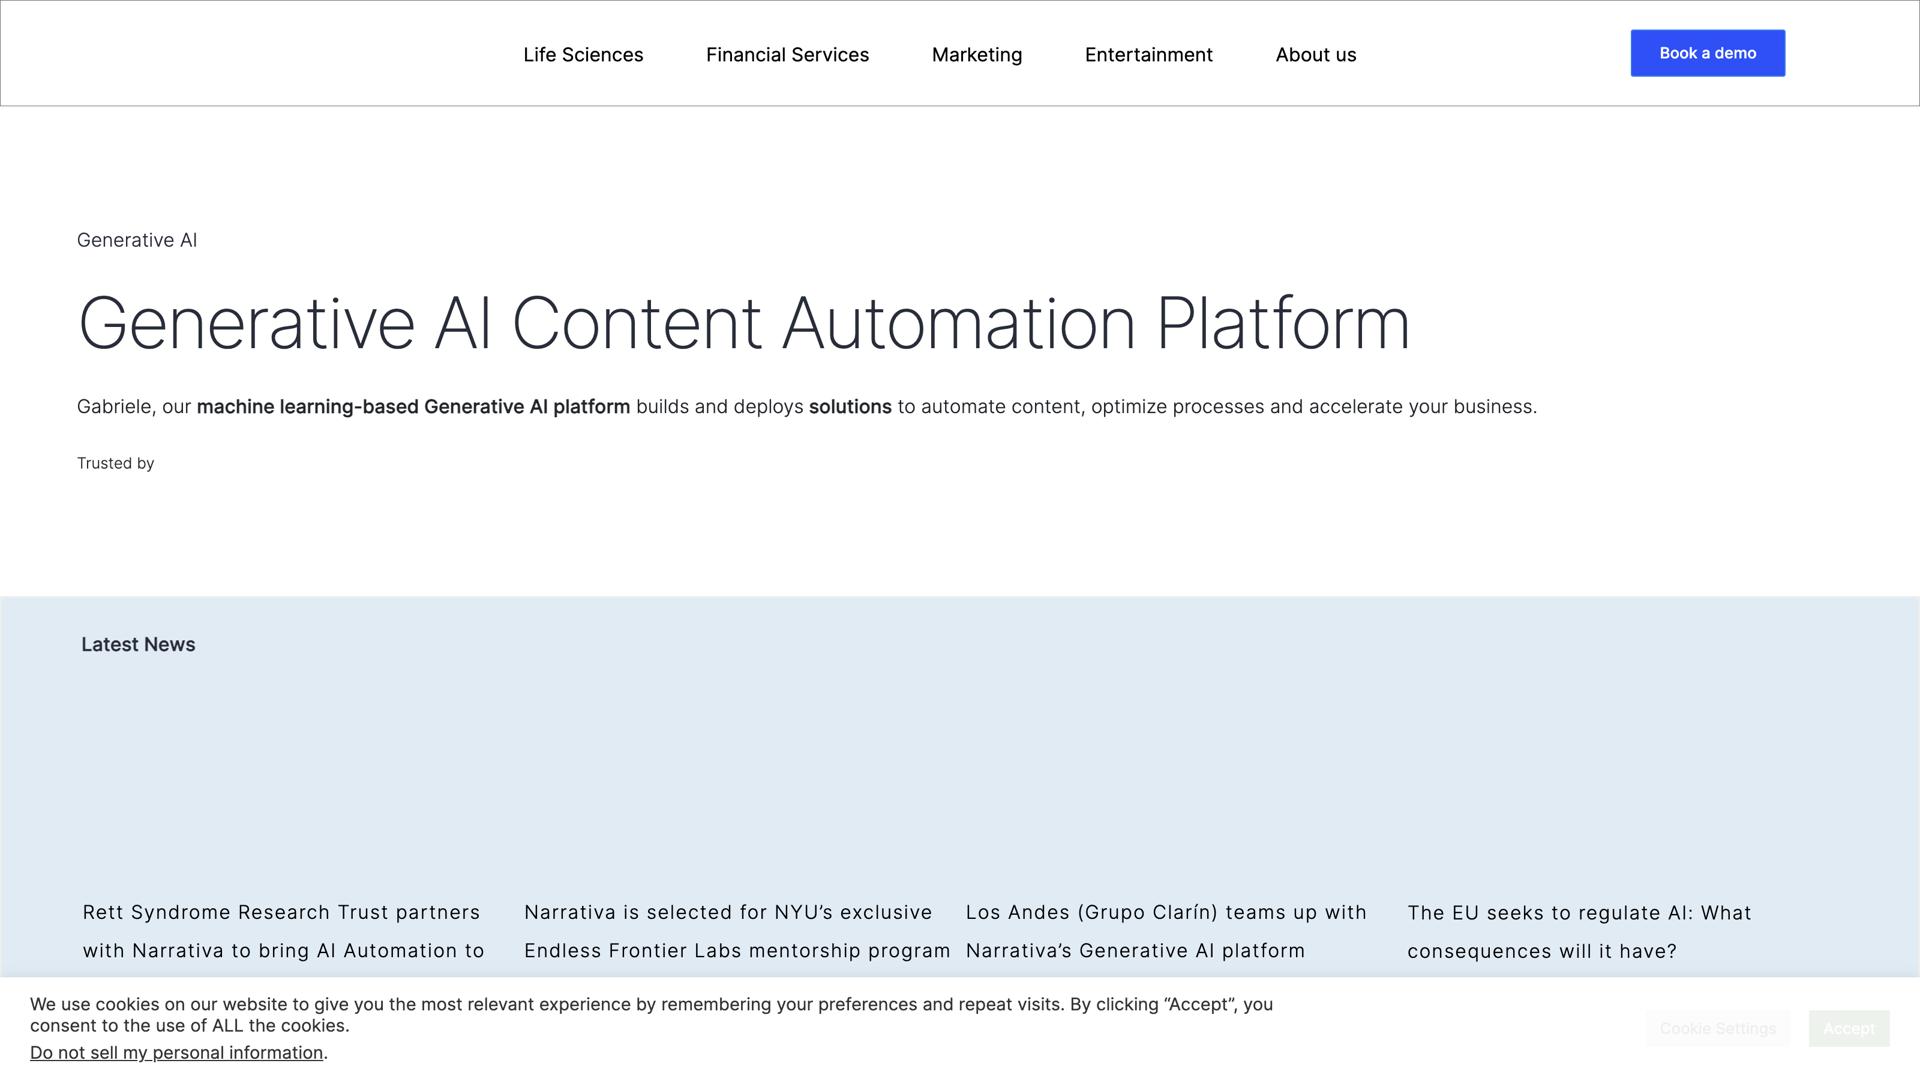Click the Book a demo button

click(x=1707, y=53)
